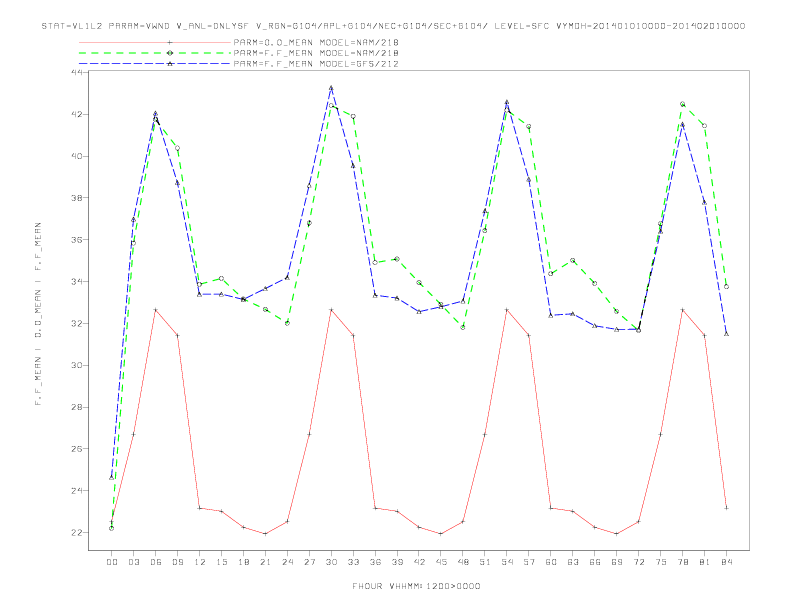Click x-axis tick label 69
This screenshot has width=792, height=612.
(617, 562)
